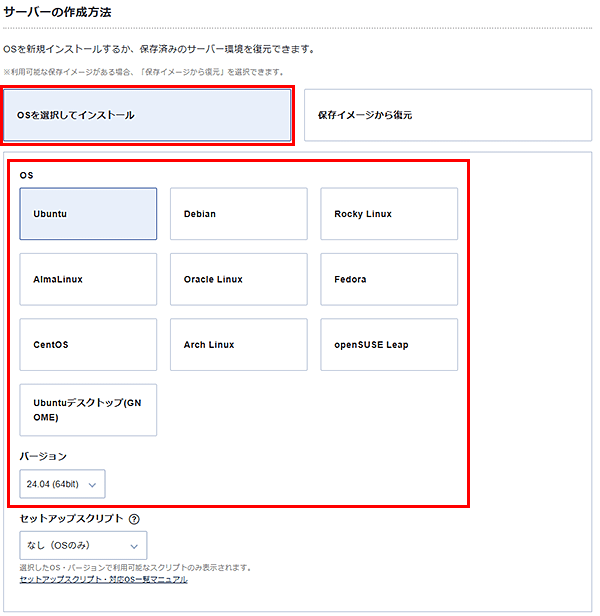This screenshot has width=600, height=616.
Task: Click description "OSを新規インストールするか"
Action: pyautogui.click(x=159, y=50)
